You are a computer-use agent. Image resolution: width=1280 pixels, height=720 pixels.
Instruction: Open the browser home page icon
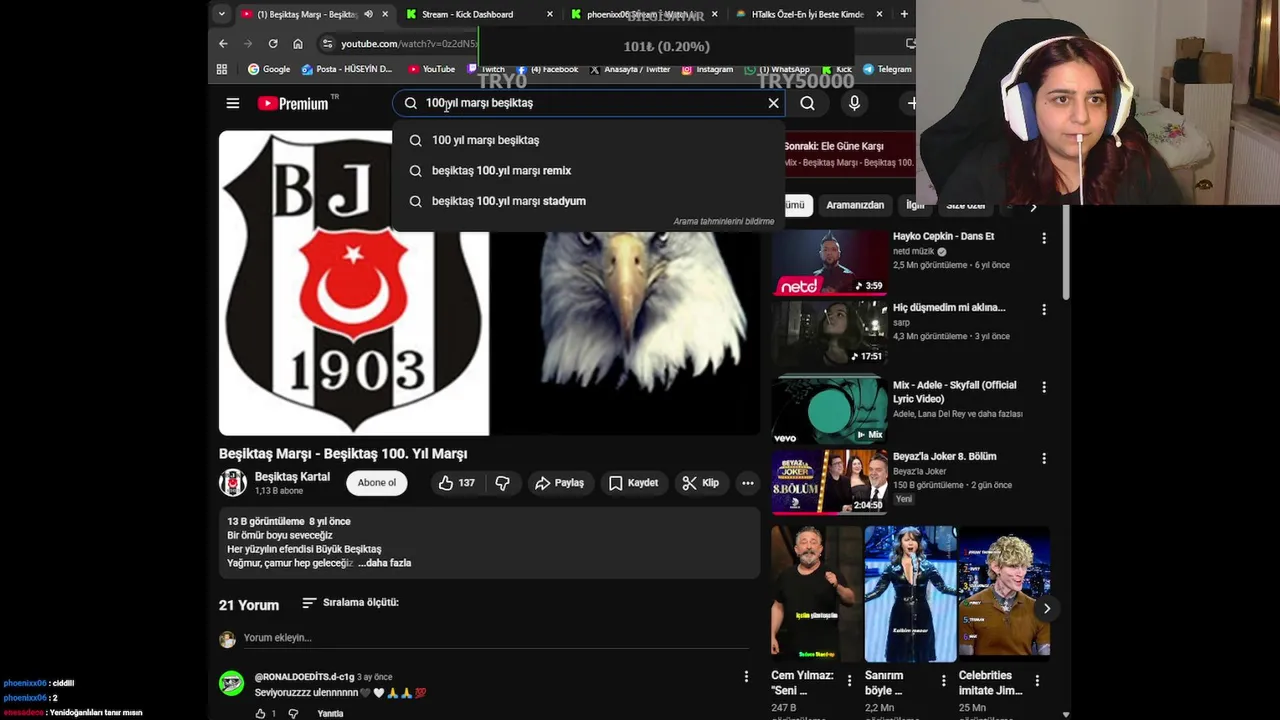(x=298, y=44)
